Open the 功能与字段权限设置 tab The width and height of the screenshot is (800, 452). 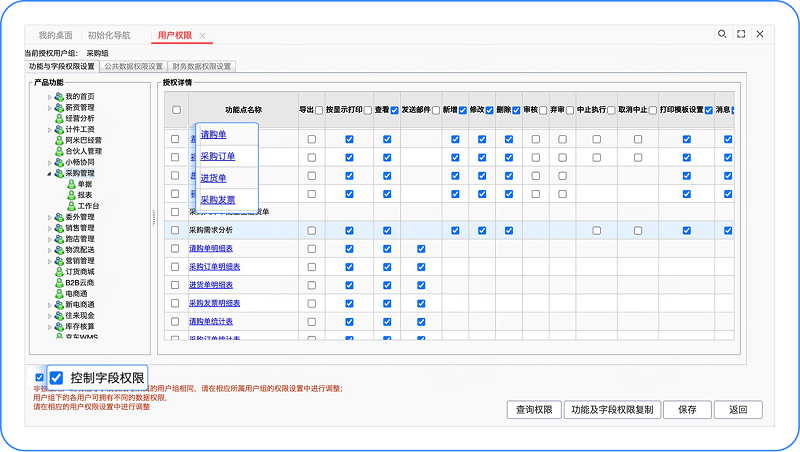point(62,66)
